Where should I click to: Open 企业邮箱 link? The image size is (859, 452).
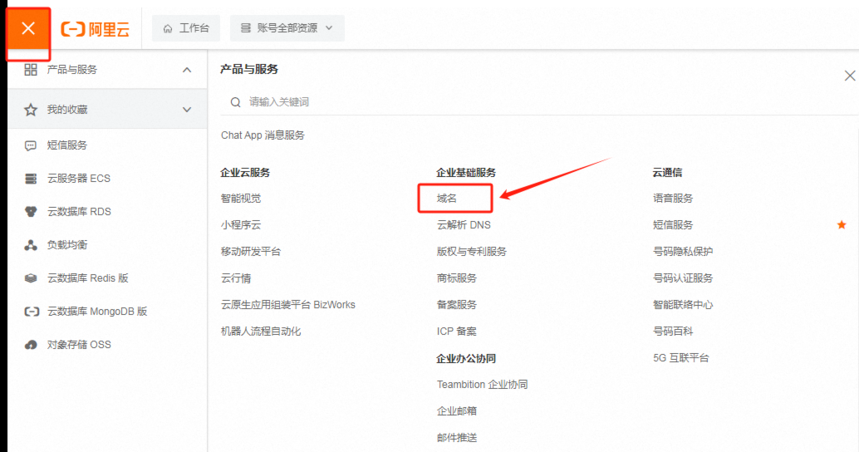coord(457,411)
